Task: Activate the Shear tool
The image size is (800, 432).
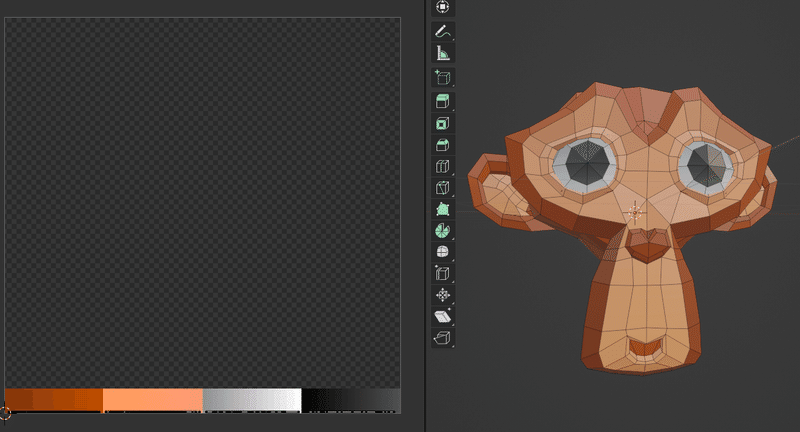Action: [442, 316]
